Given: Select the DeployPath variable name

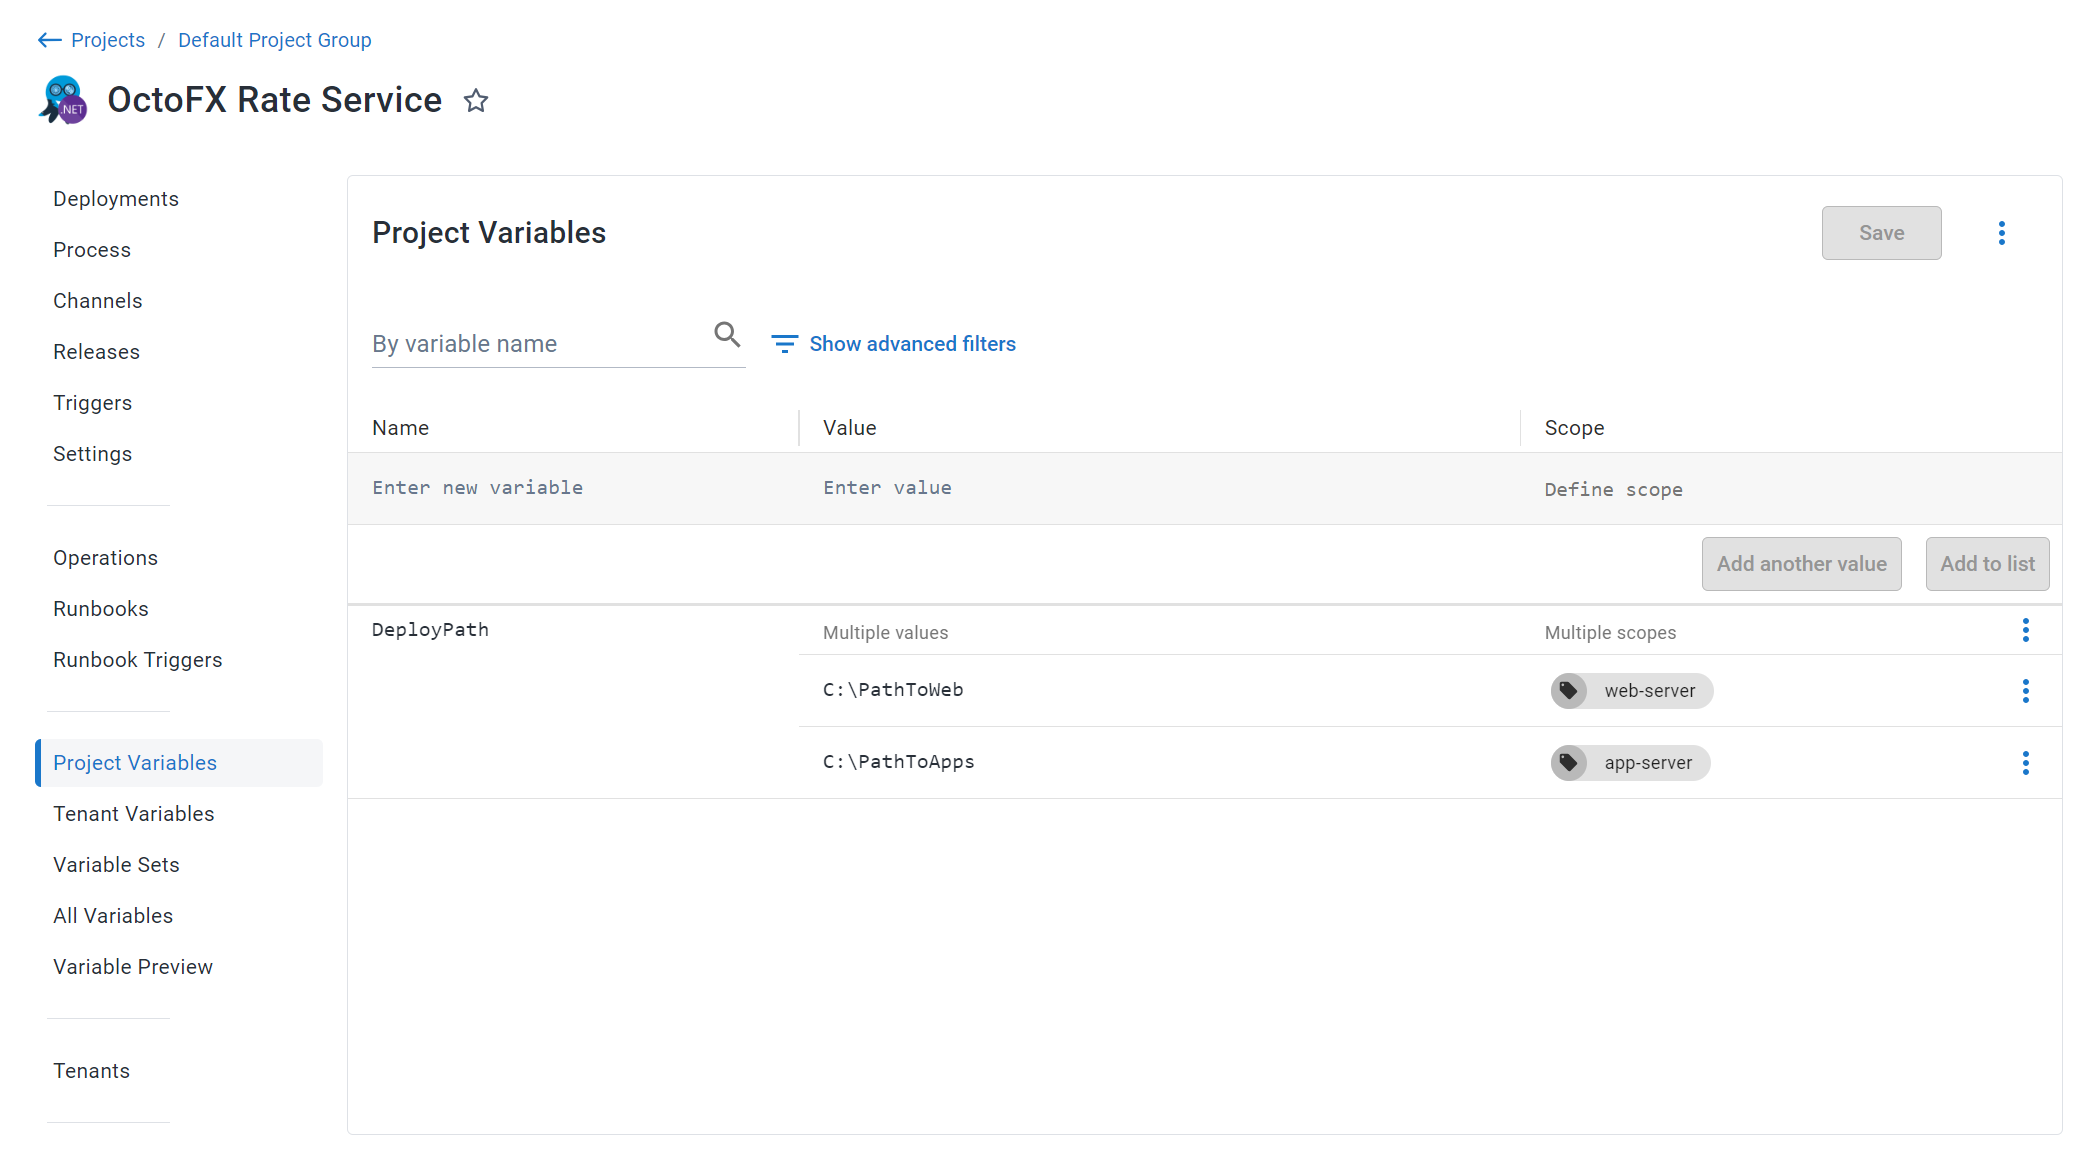Looking at the screenshot, I should coord(430,630).
